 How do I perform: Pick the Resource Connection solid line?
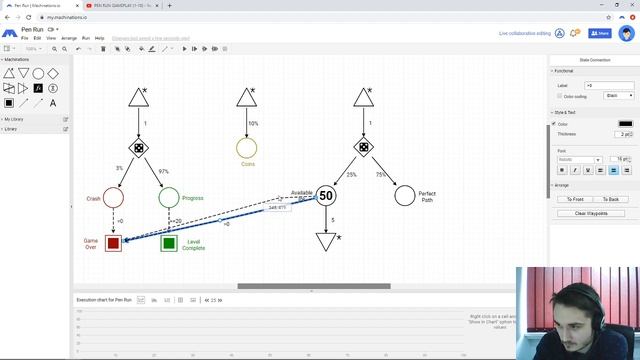23,103
